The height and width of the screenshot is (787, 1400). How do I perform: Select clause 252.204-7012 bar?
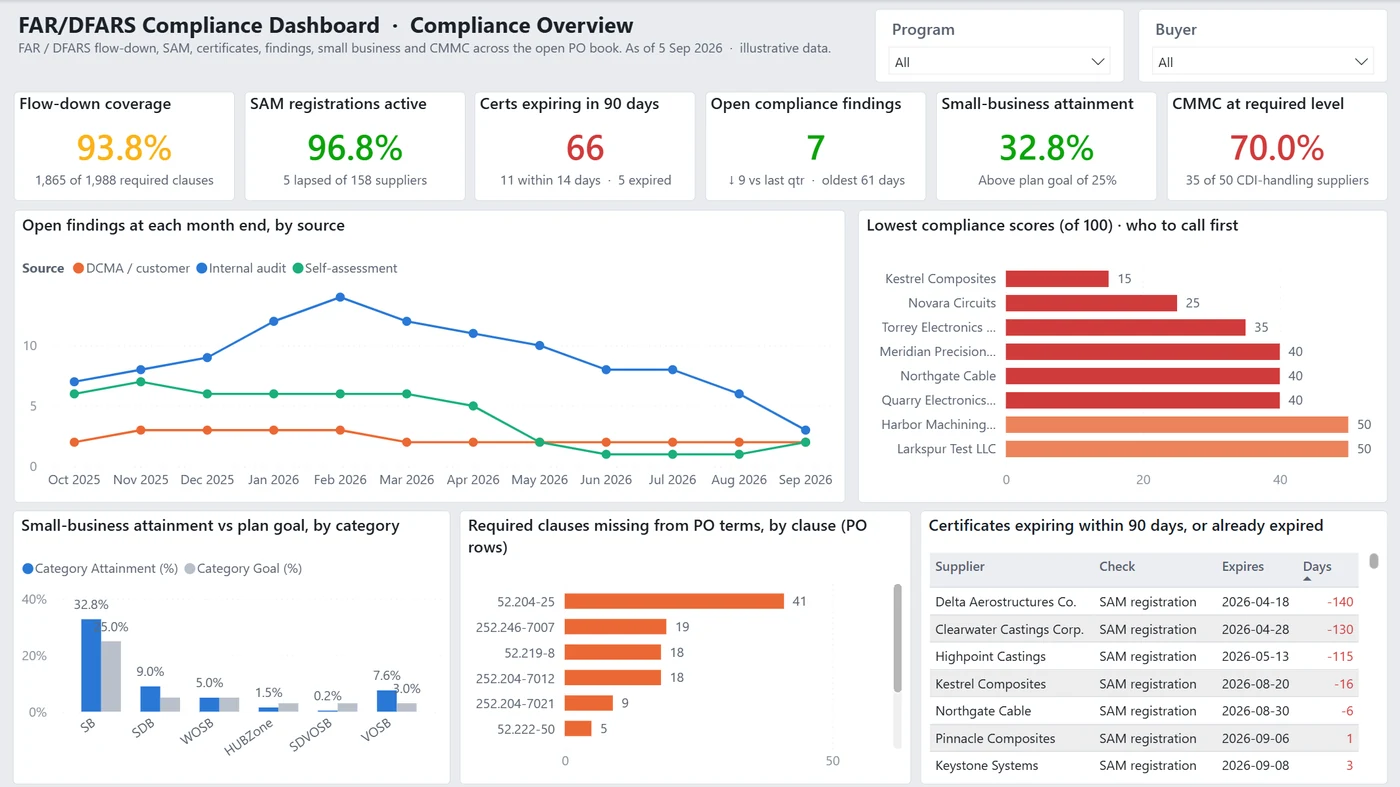(613, 677)
